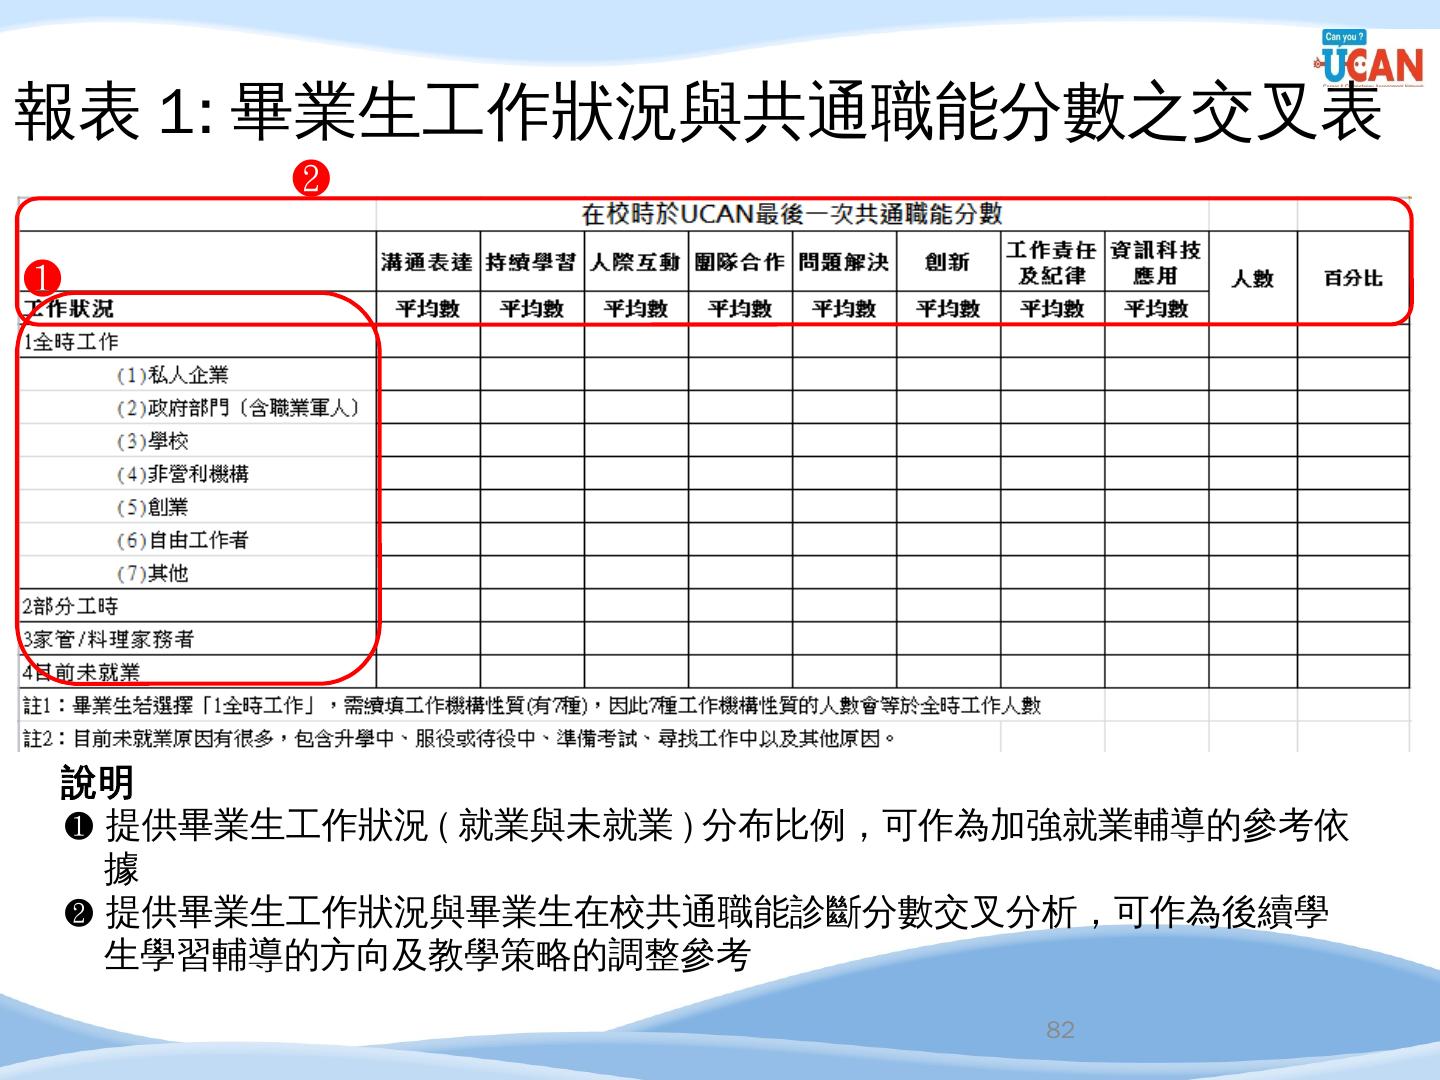Screen dimensions: 1440x1080
Task: Select 平均數 under 資訊科技應用
Action: pos(1156,309)
